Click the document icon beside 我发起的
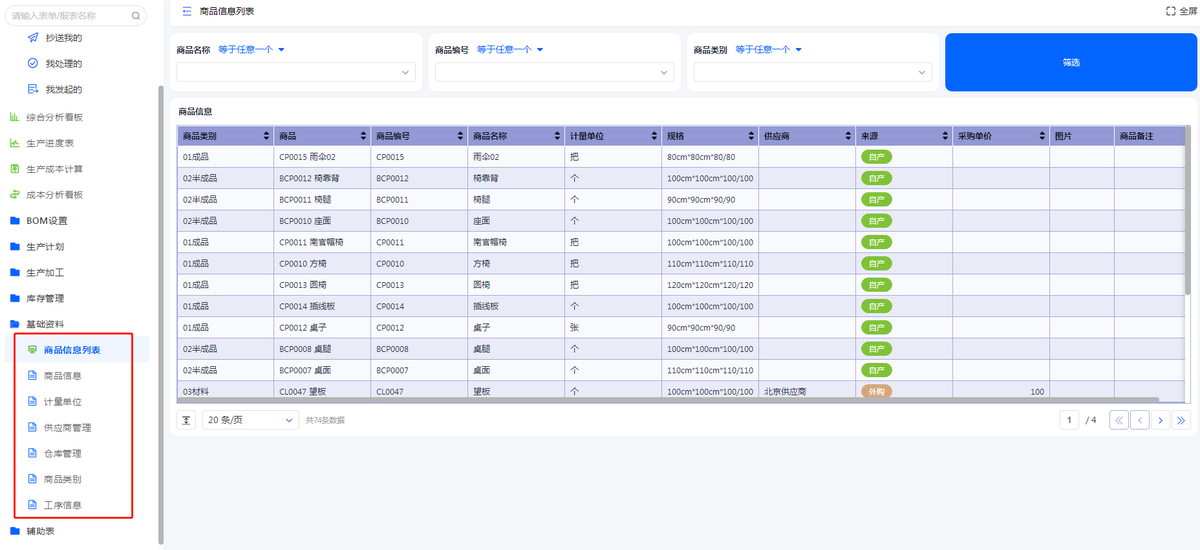 point(33,89)
